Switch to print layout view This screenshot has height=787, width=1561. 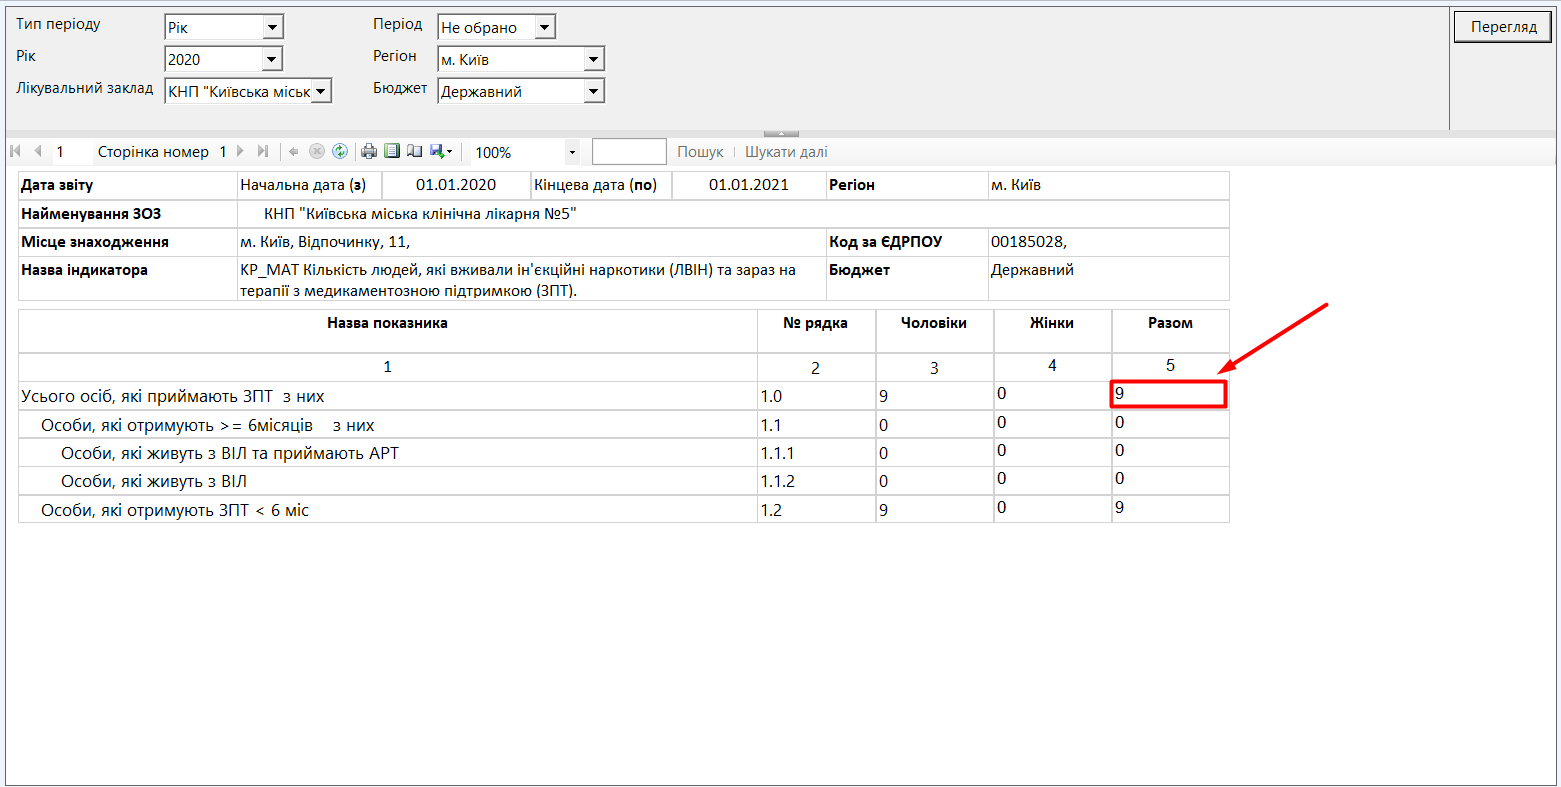392,151
